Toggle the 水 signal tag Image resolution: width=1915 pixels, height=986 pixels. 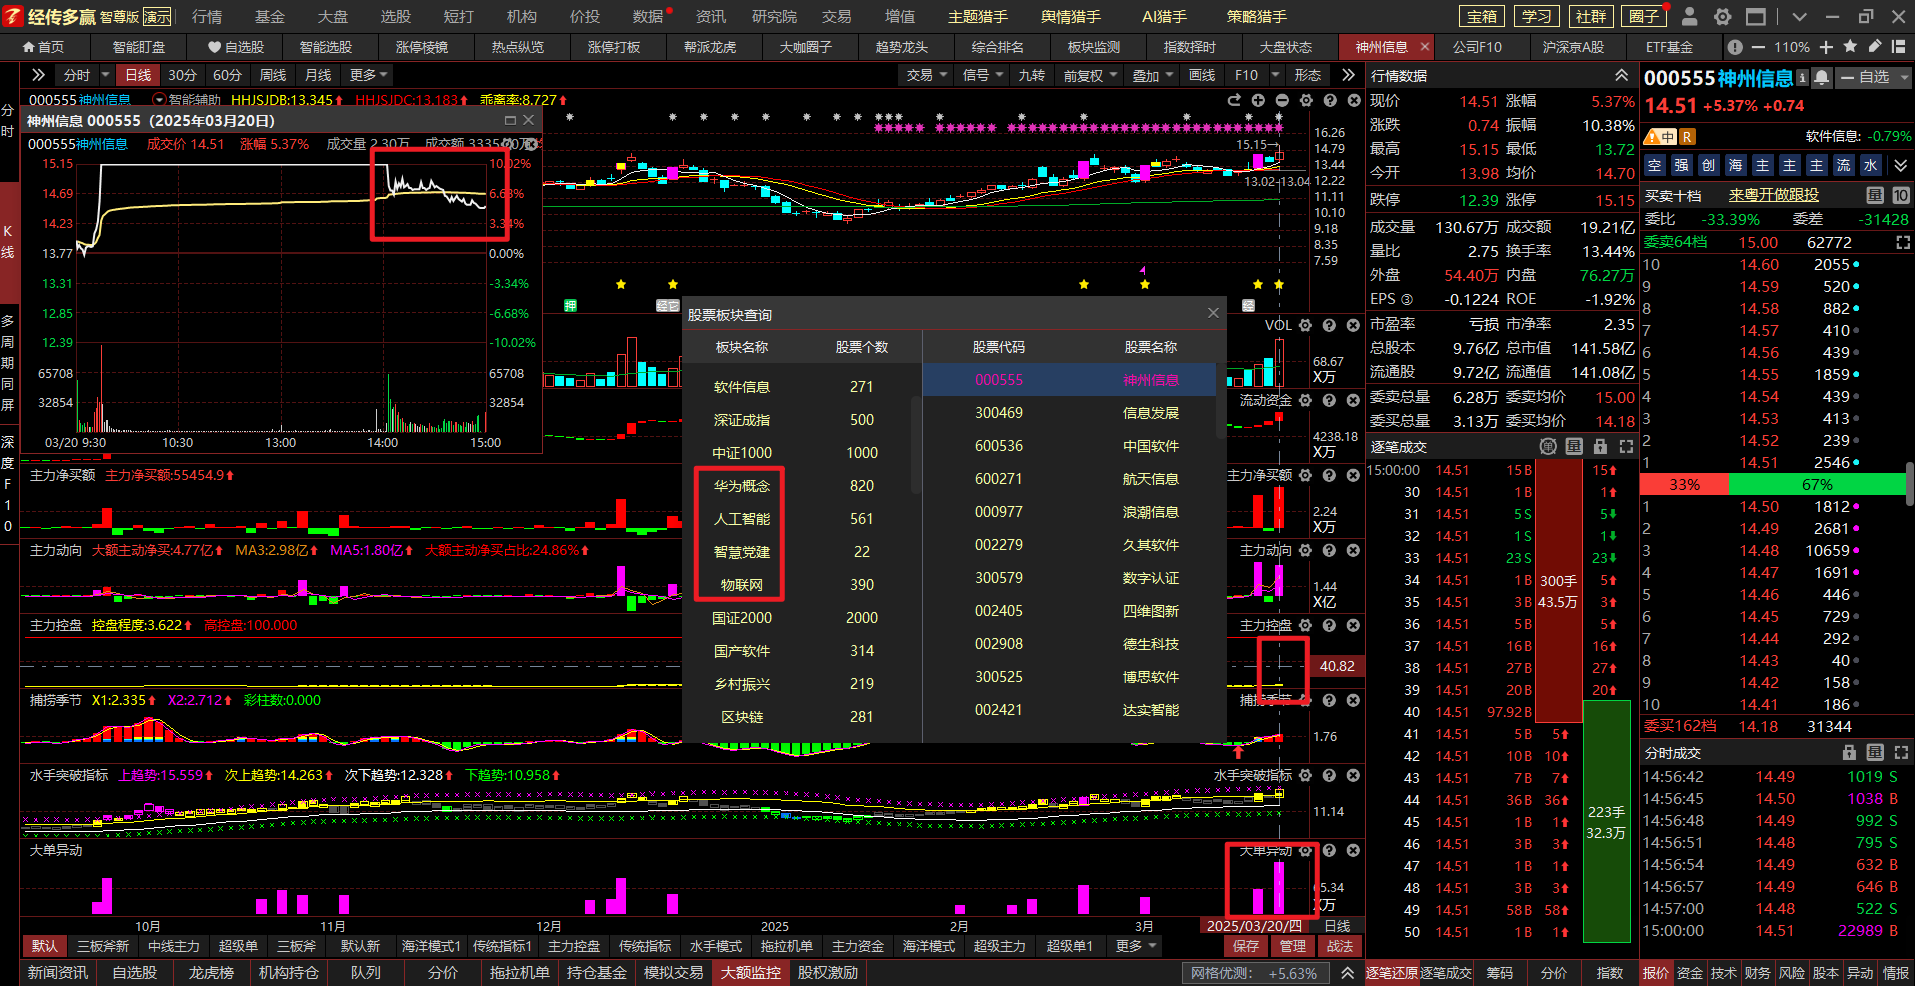pyautogui.click(x=1870, y=165)
